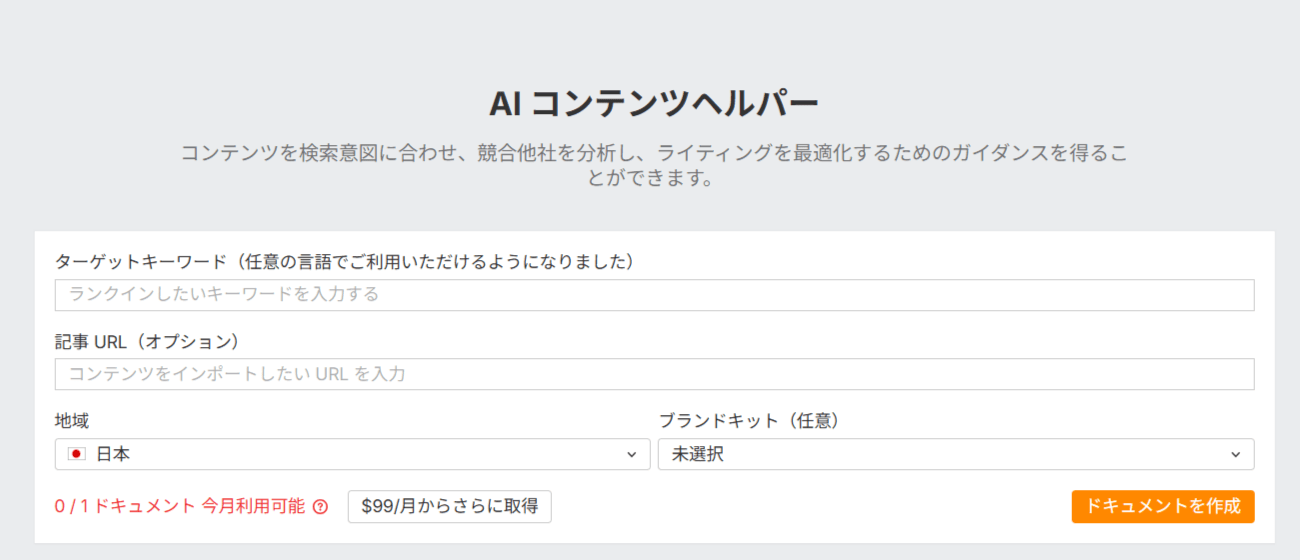This screenshot has height=560, width=1300.
Task: Click into the 記事 URL input field
Action: (x=654, y=374)
